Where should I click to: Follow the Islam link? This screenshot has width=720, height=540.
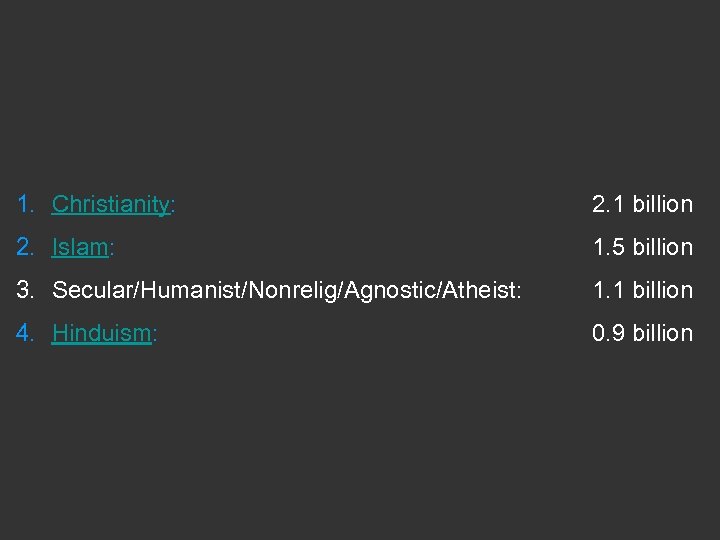point(79,247)
